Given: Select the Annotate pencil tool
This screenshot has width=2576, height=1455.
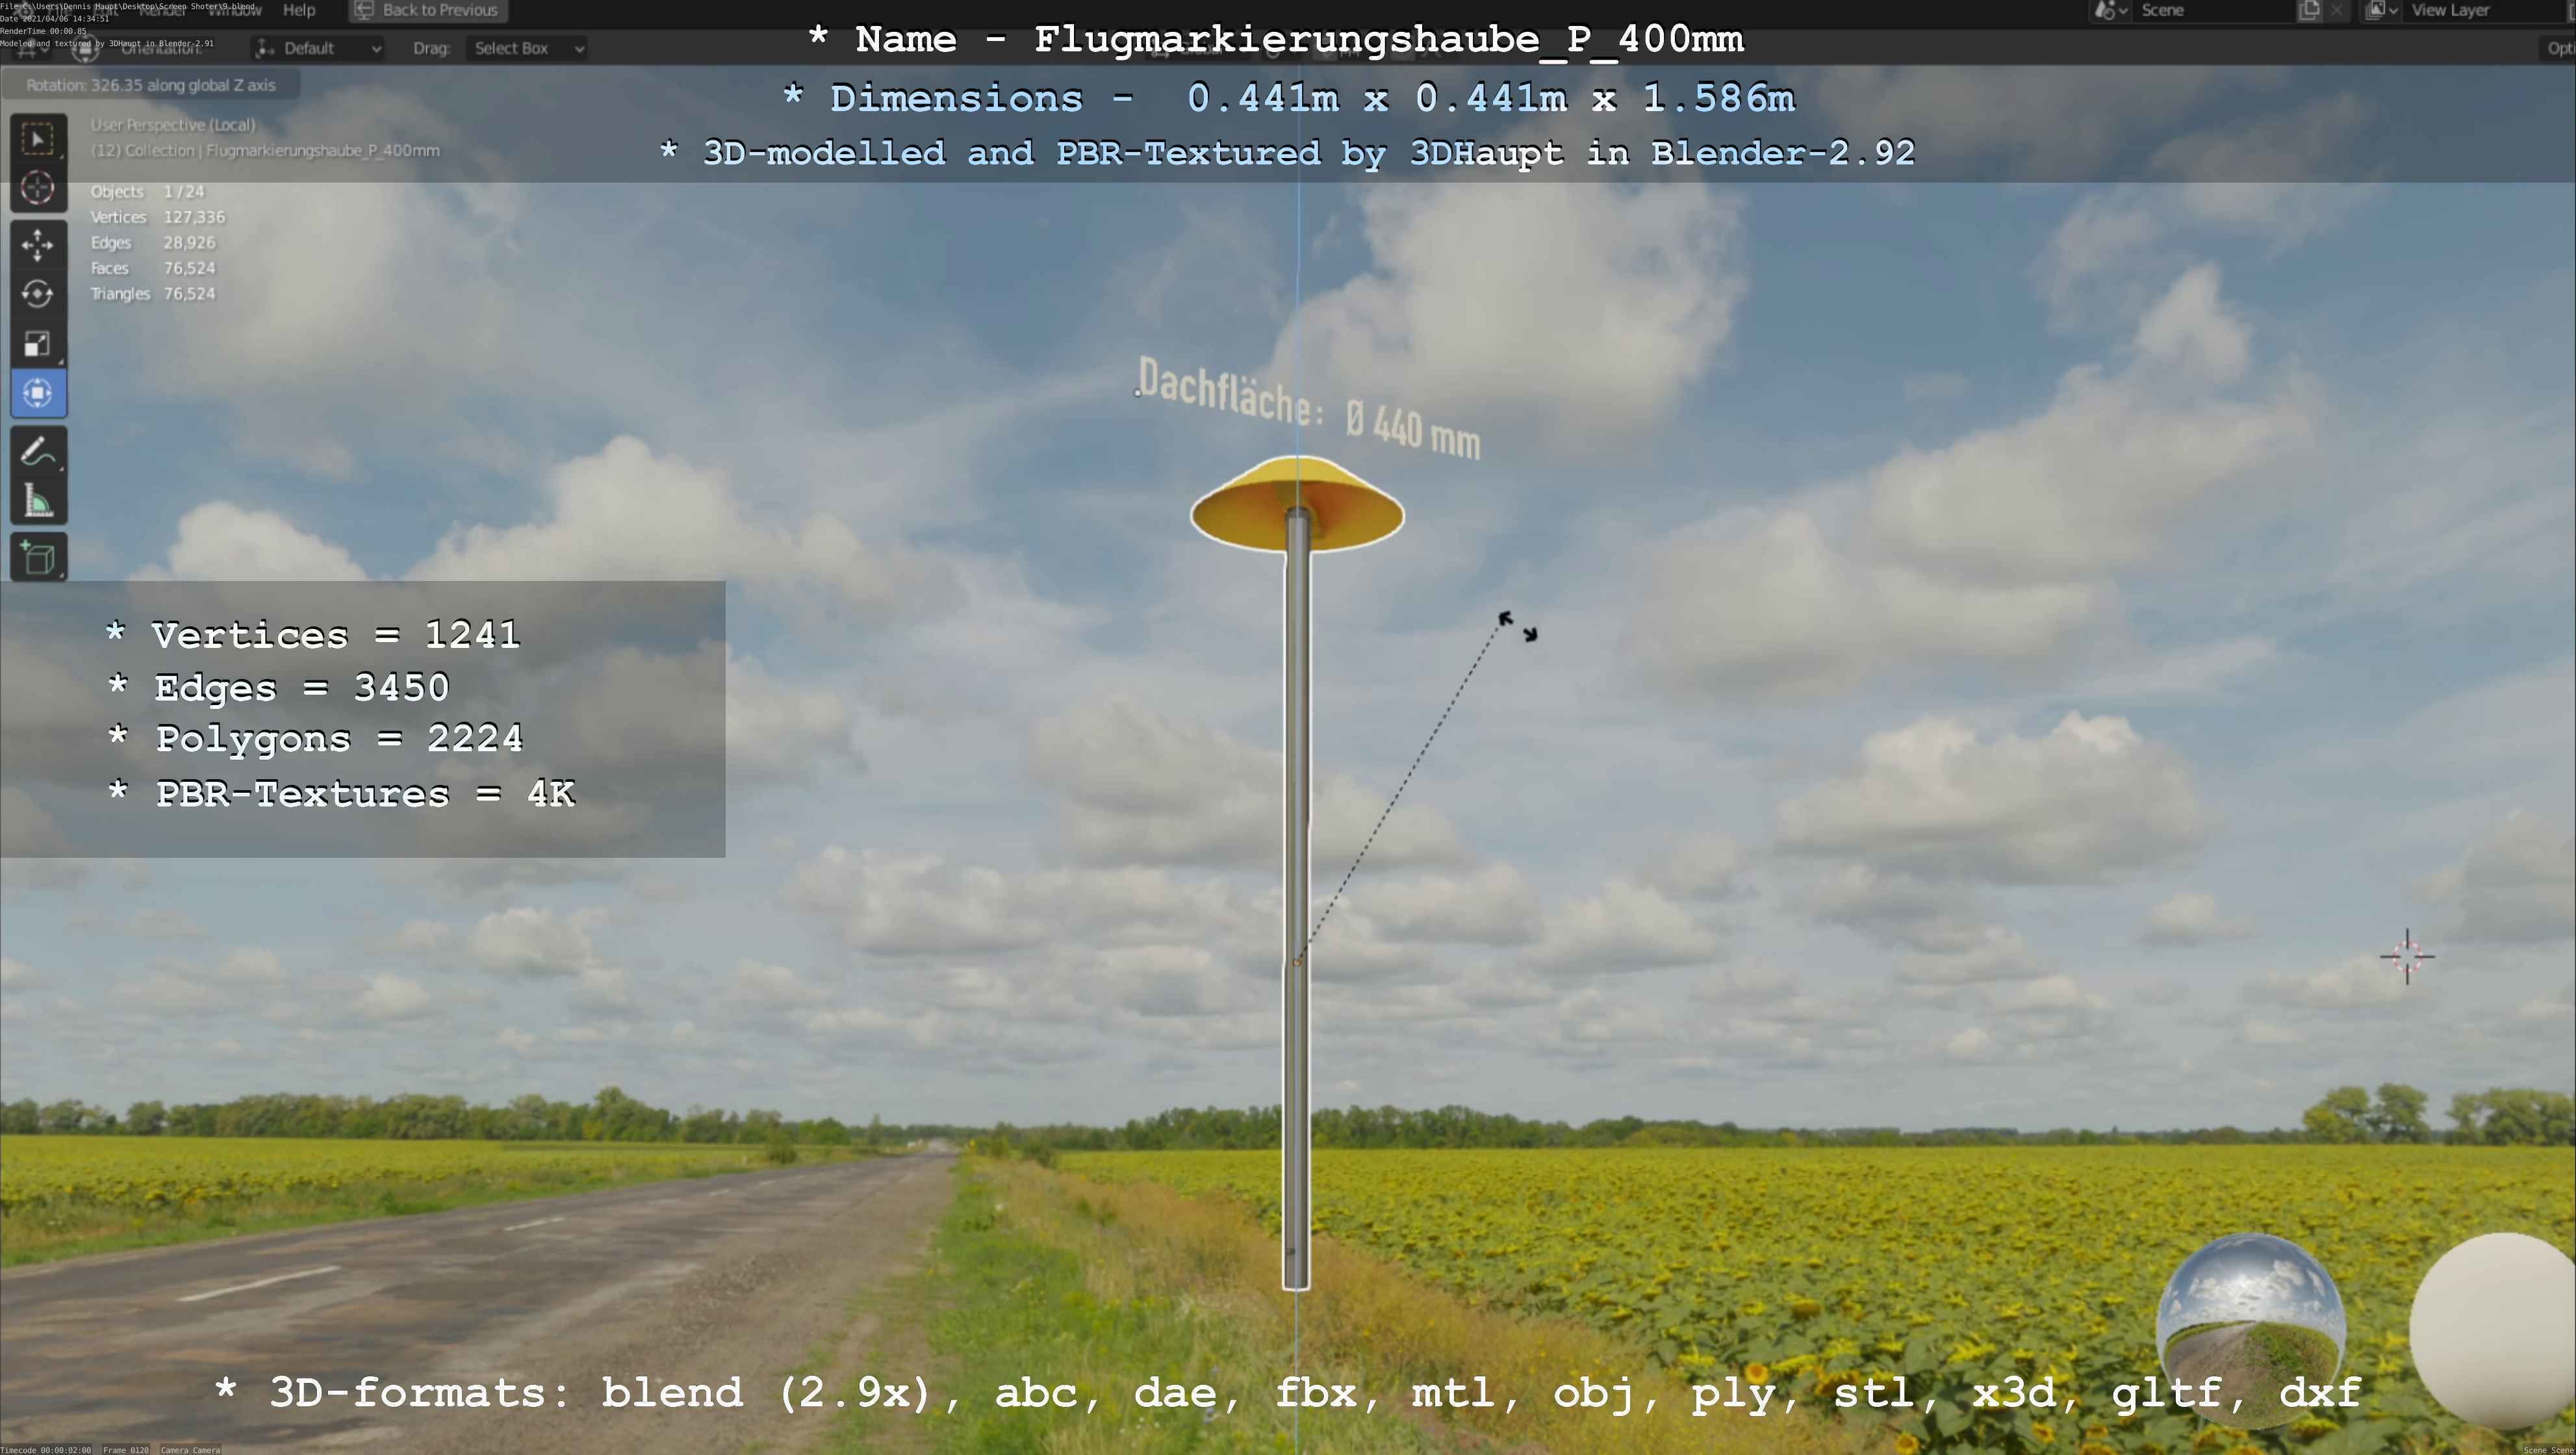Looking at the screenshot, I should pyautogui.click(x=38, y=452).
